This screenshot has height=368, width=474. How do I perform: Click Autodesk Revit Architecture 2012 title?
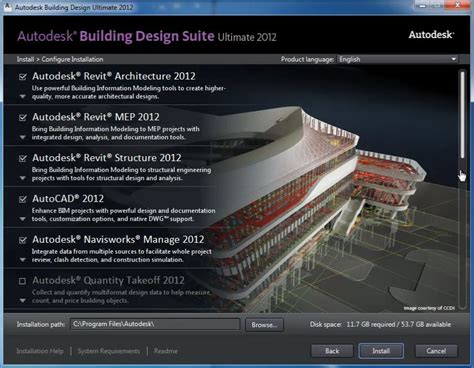(x=114, y=76)
